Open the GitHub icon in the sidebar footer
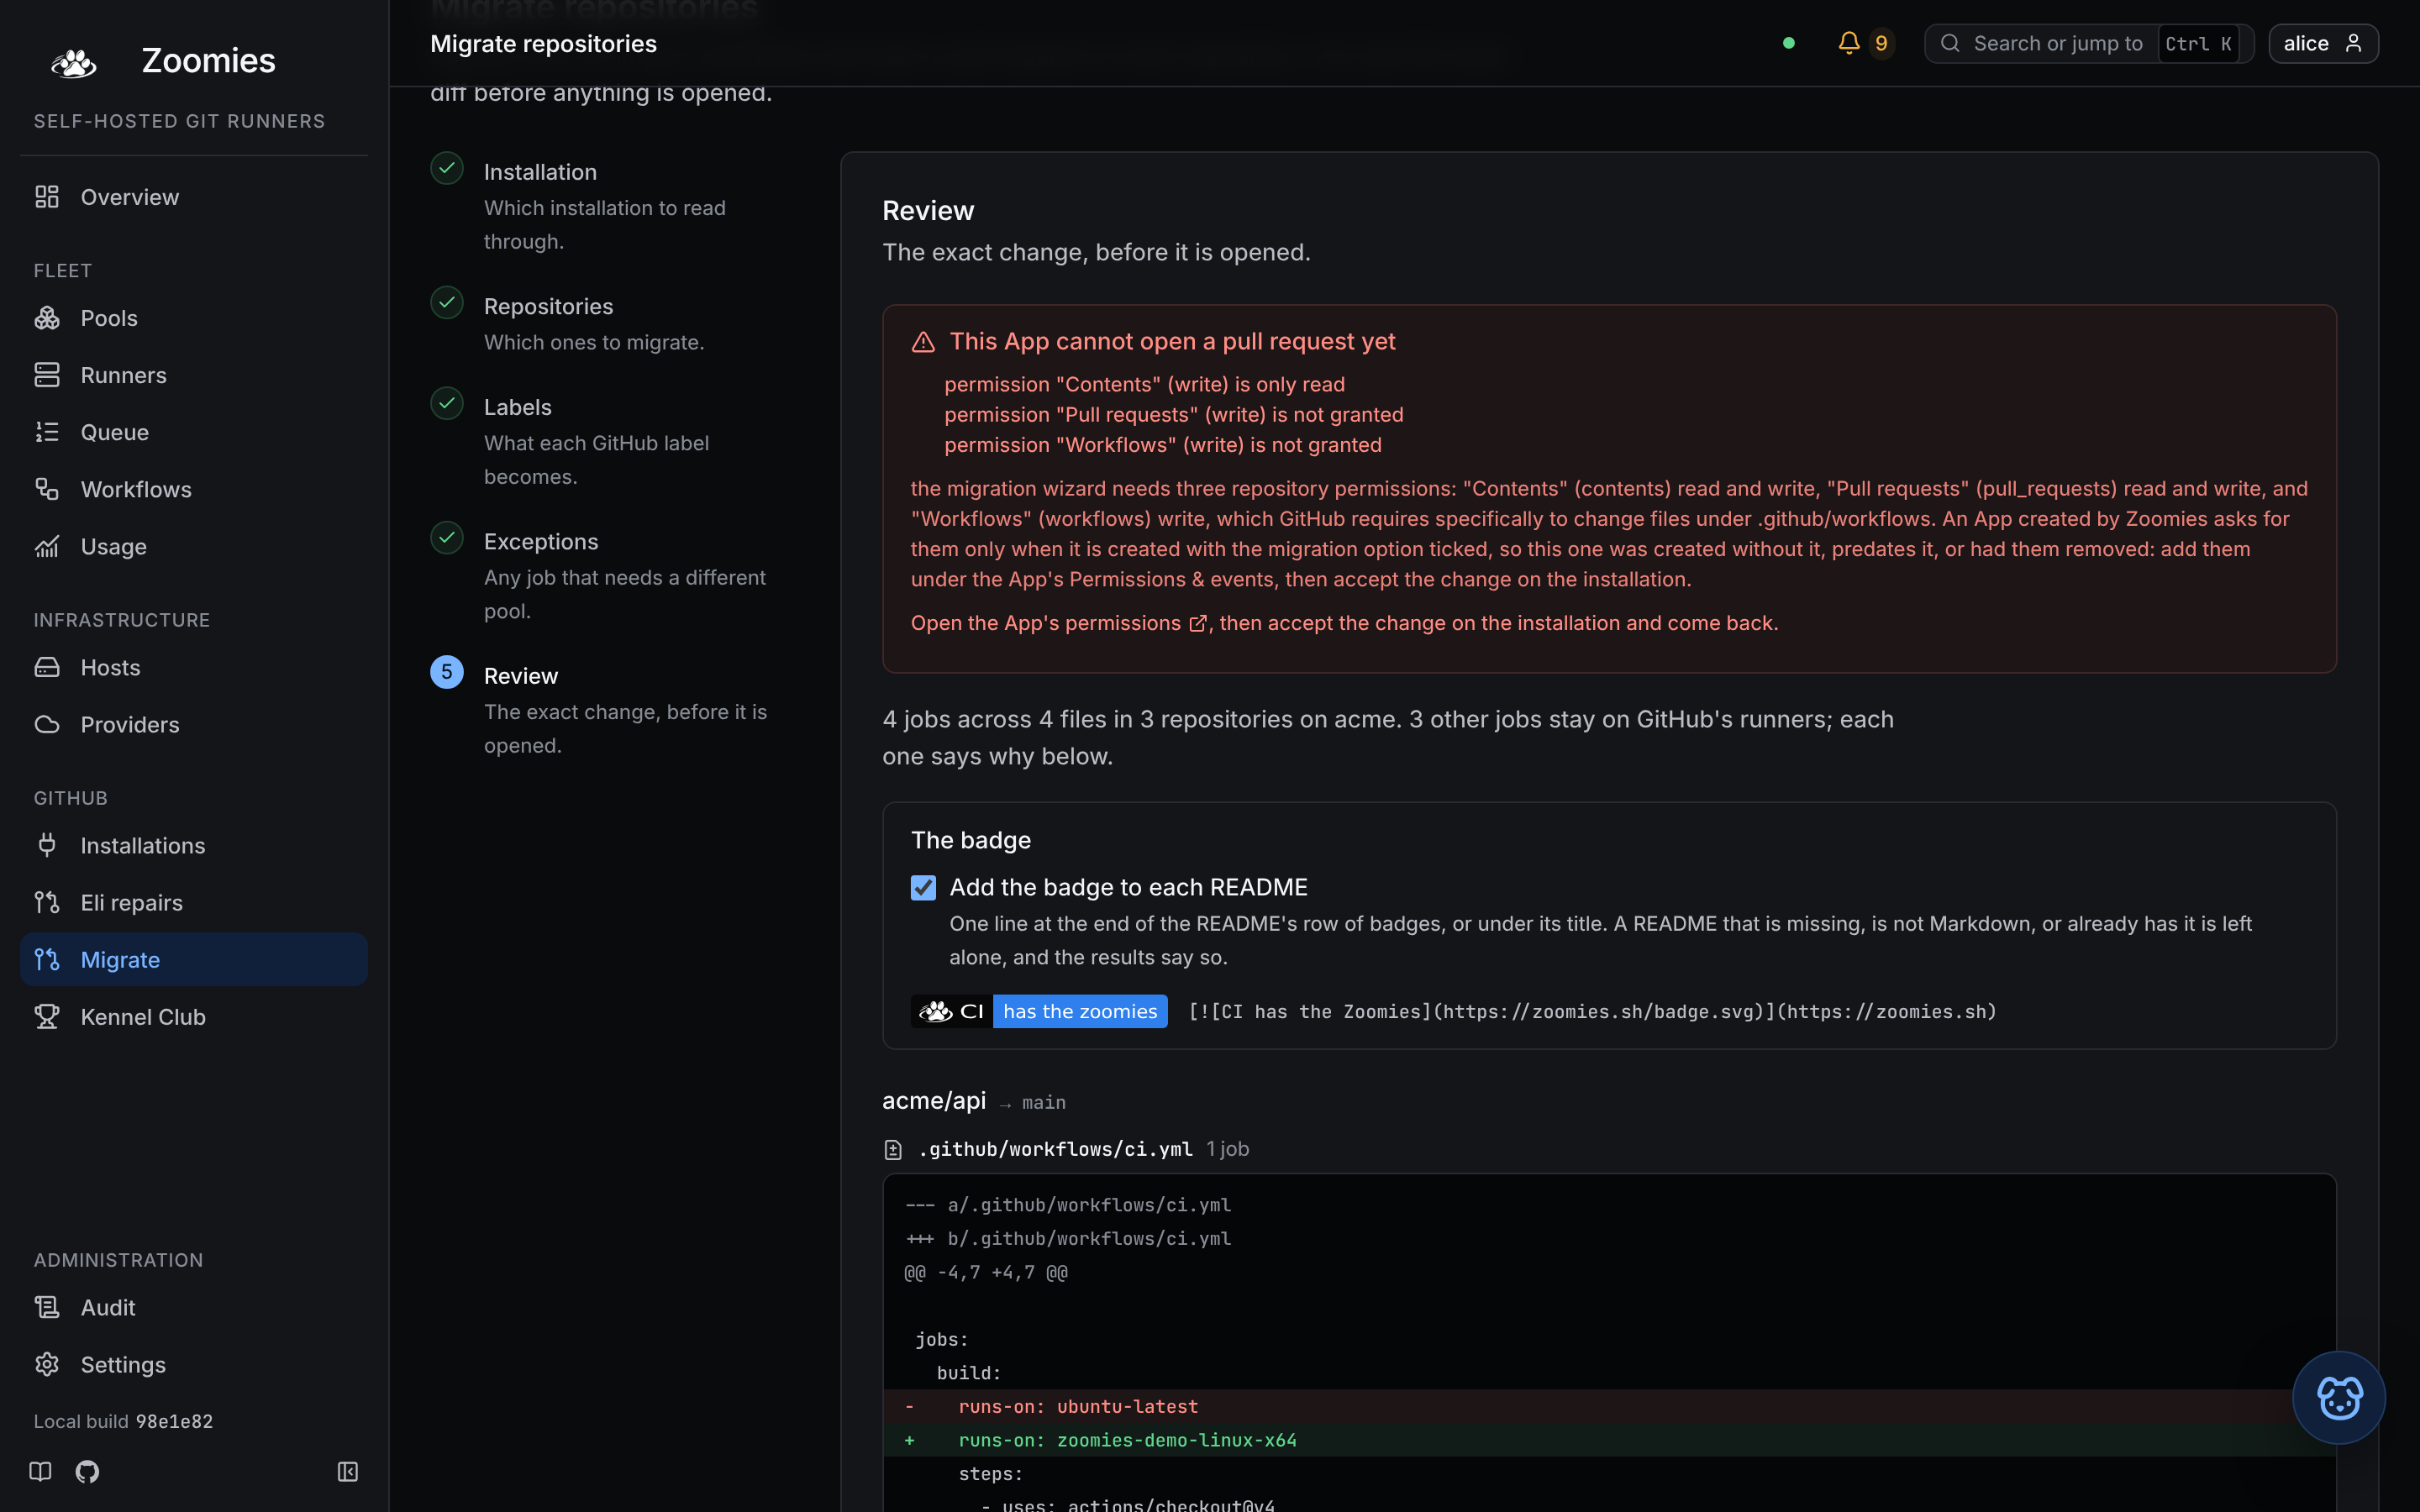This screenshot has height=1512, width=2420. pos(87,1471)
